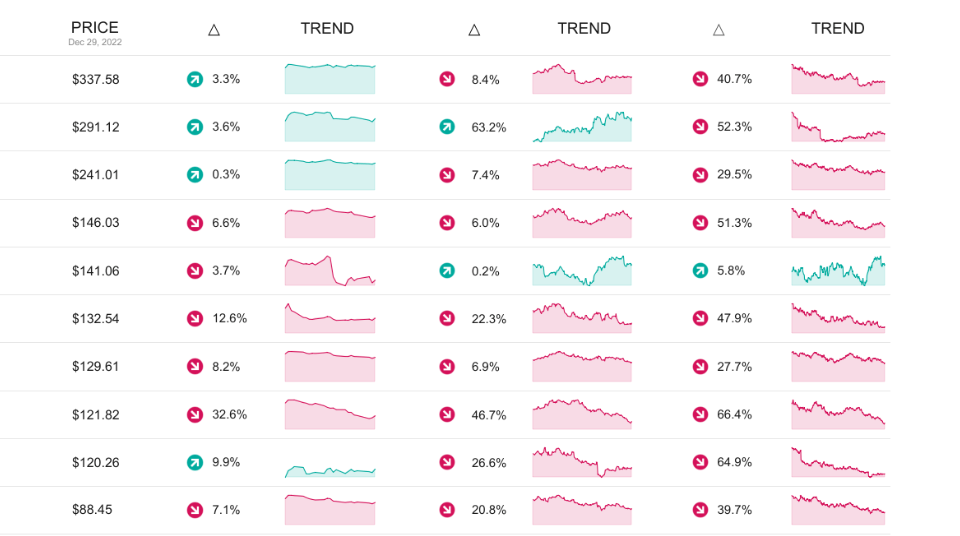This screenshot has width=960, height=536.
Task: Click the red down-arrow icon beside 32.6%
Action: point(195,415)
